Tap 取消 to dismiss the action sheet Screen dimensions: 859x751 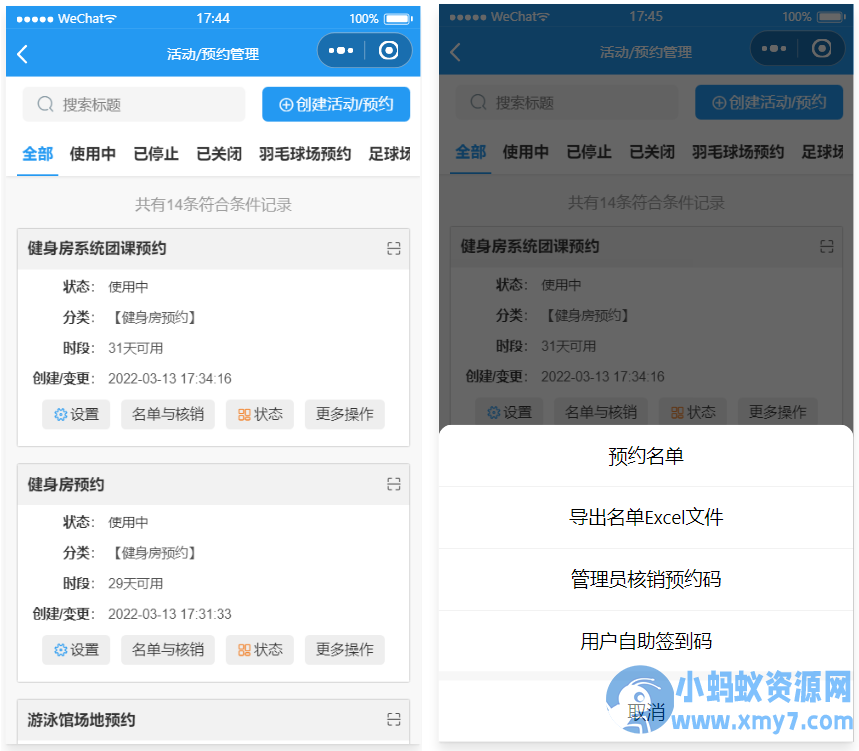tap(646, 712)
